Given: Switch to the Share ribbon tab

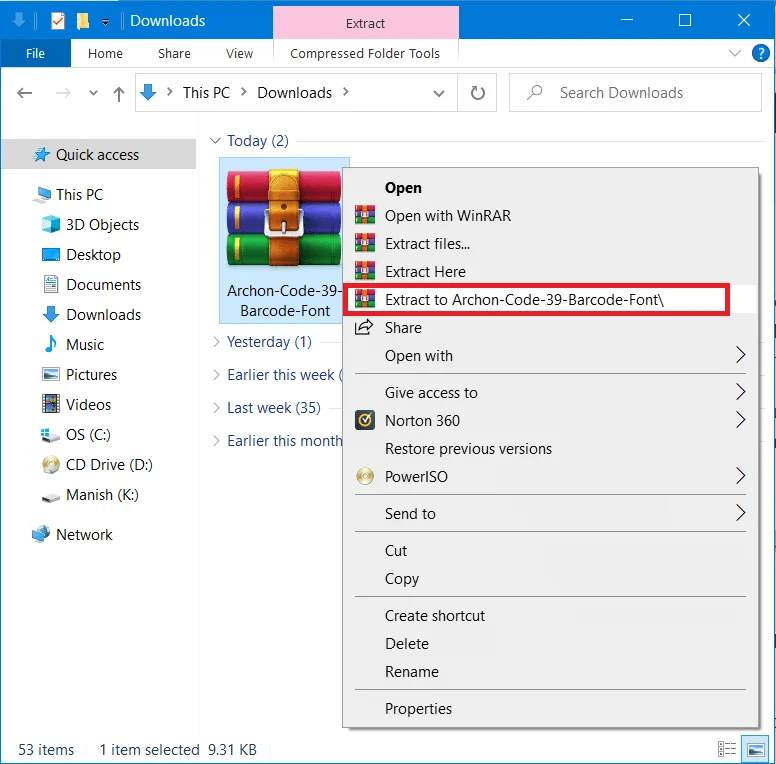Looking at the screenshot, I should coord(174,53).
